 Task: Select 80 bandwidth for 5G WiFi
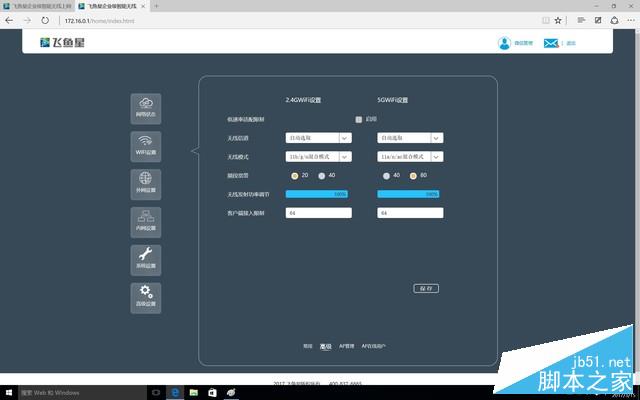point(413,176)
